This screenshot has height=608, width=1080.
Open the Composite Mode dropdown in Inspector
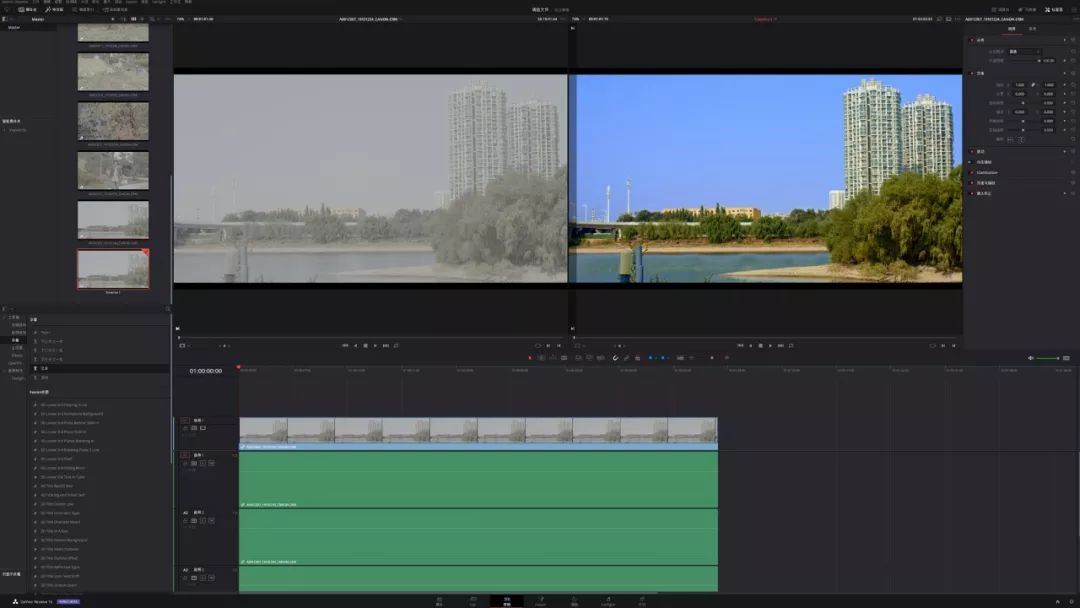coord(1024,52)
